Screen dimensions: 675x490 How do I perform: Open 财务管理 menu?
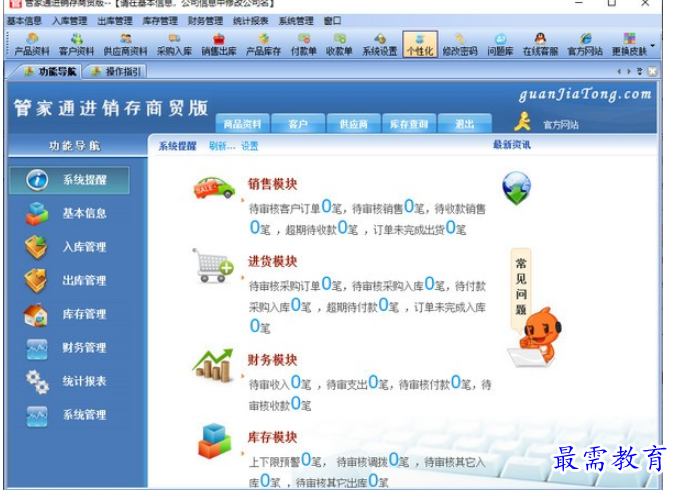pos(205,20)
